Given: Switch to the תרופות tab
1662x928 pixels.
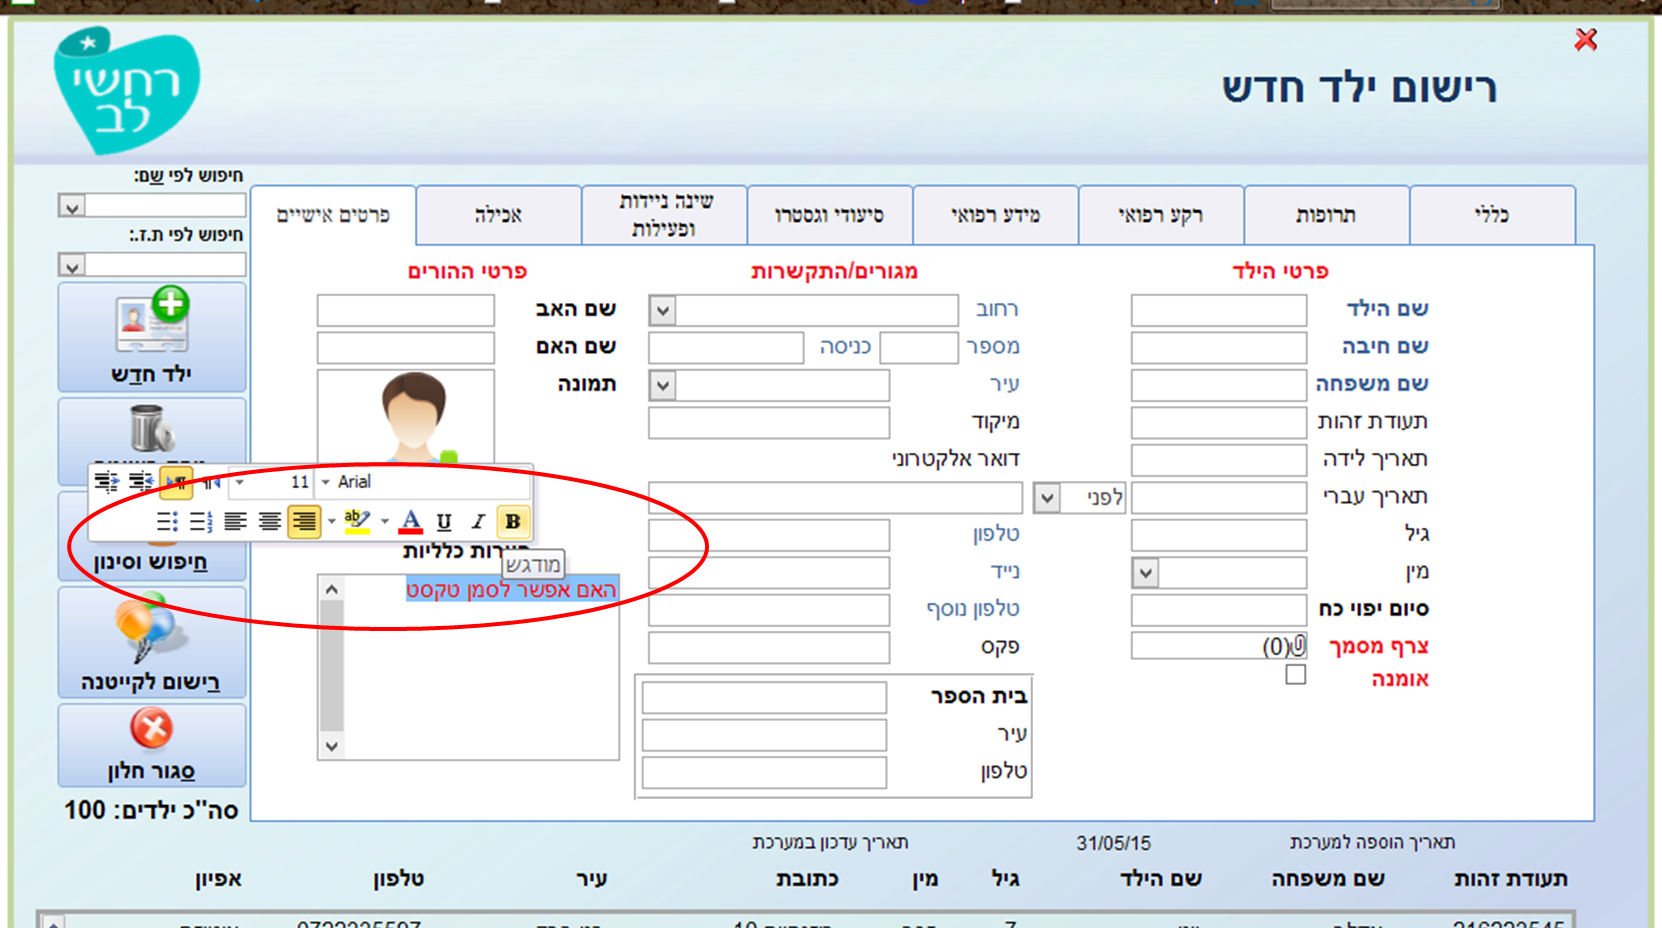Looking at the screenshot, I should tap(1327, 215).
